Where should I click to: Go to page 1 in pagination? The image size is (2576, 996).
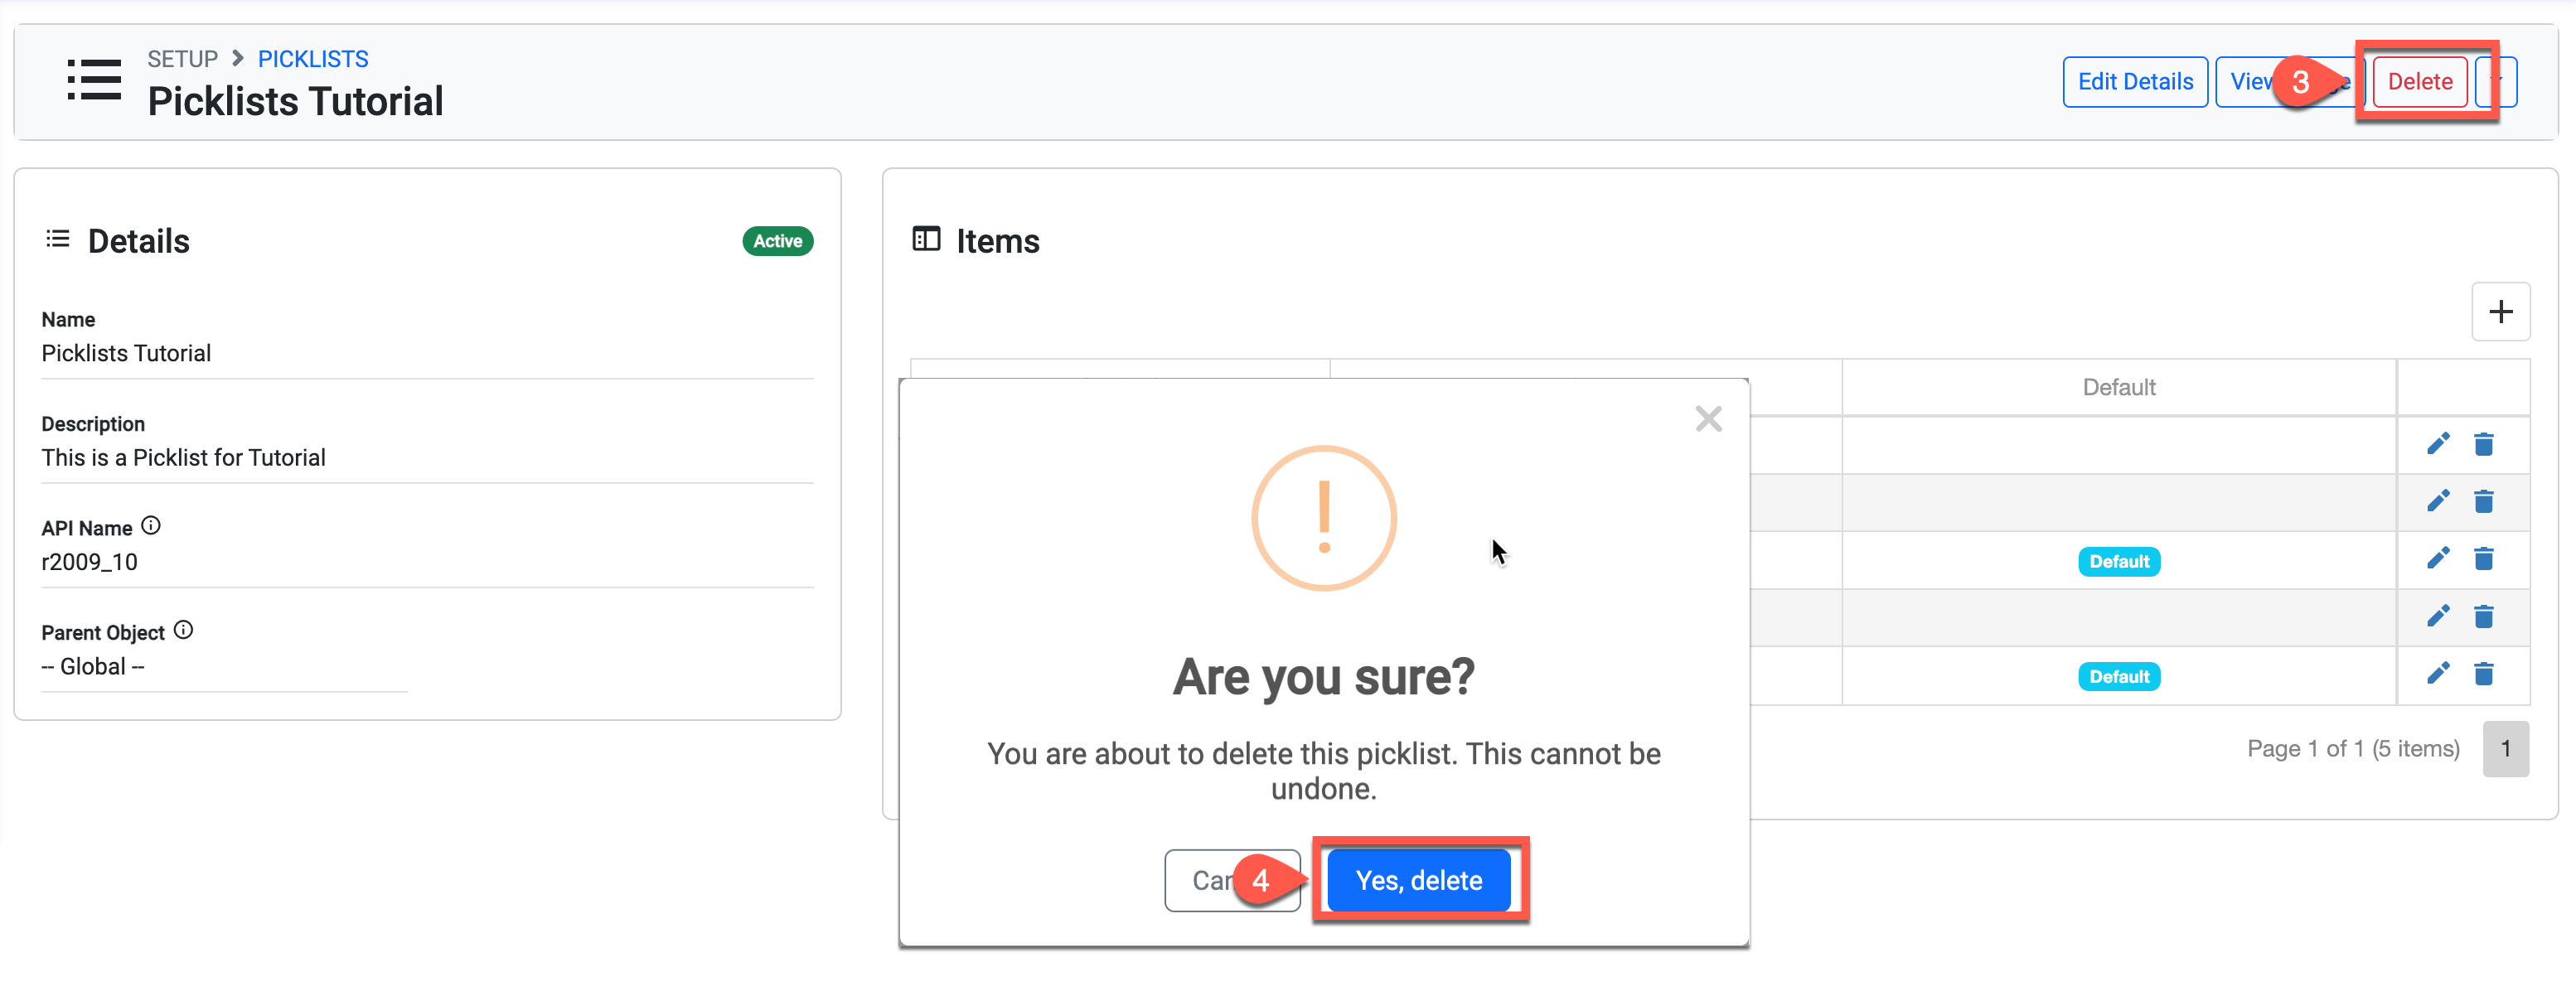coord(2505,749)
